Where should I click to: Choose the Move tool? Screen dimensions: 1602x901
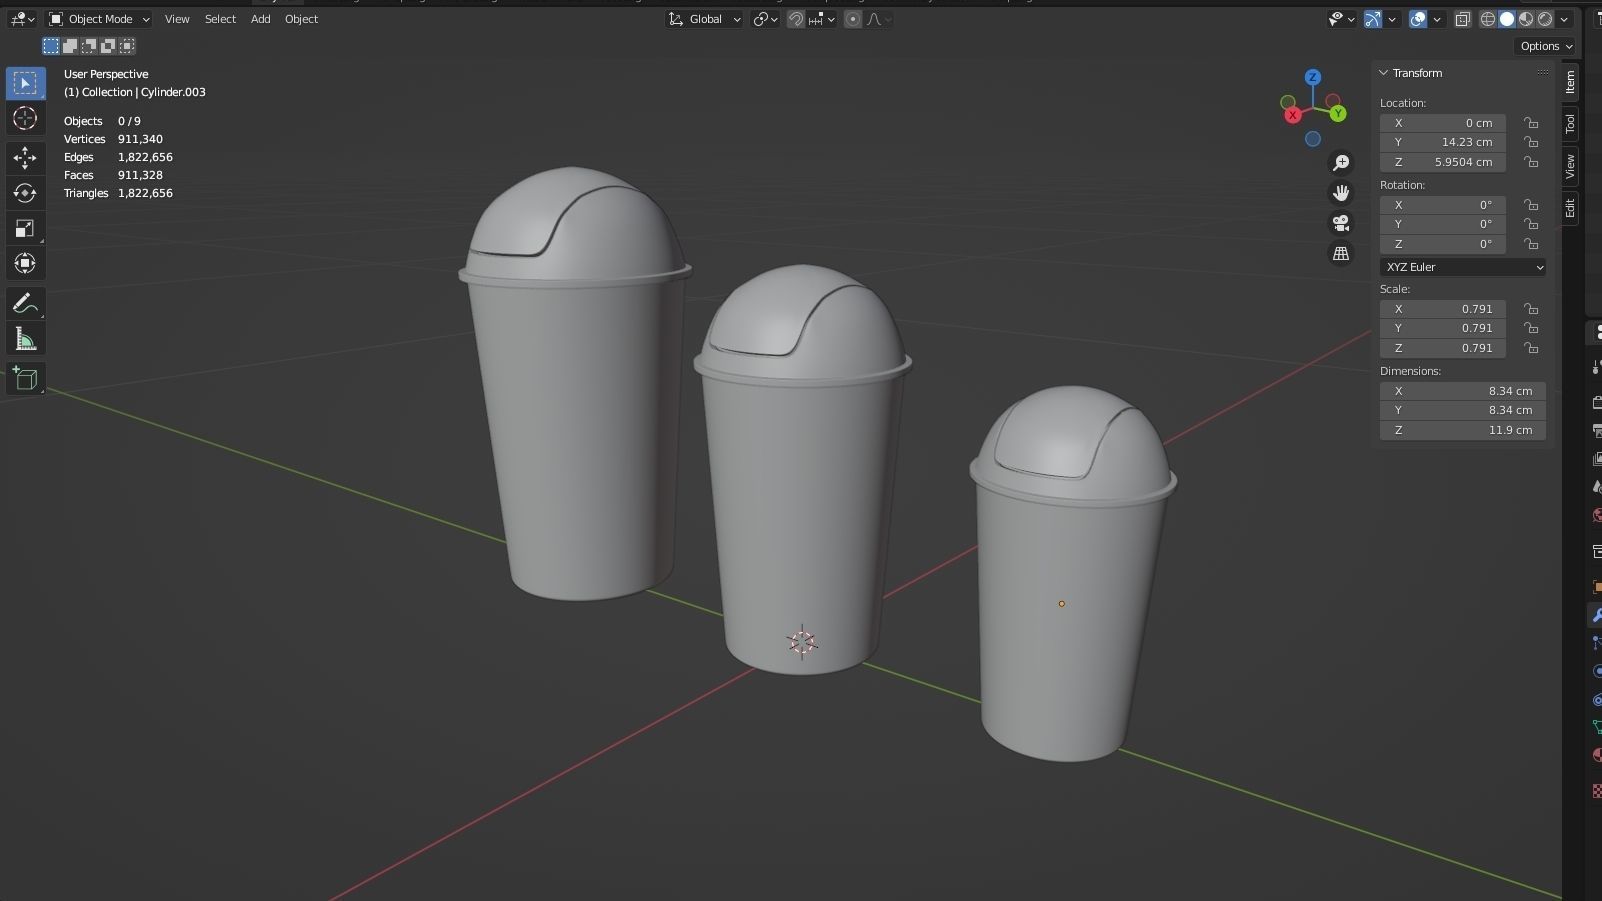(x=25, y=158)
